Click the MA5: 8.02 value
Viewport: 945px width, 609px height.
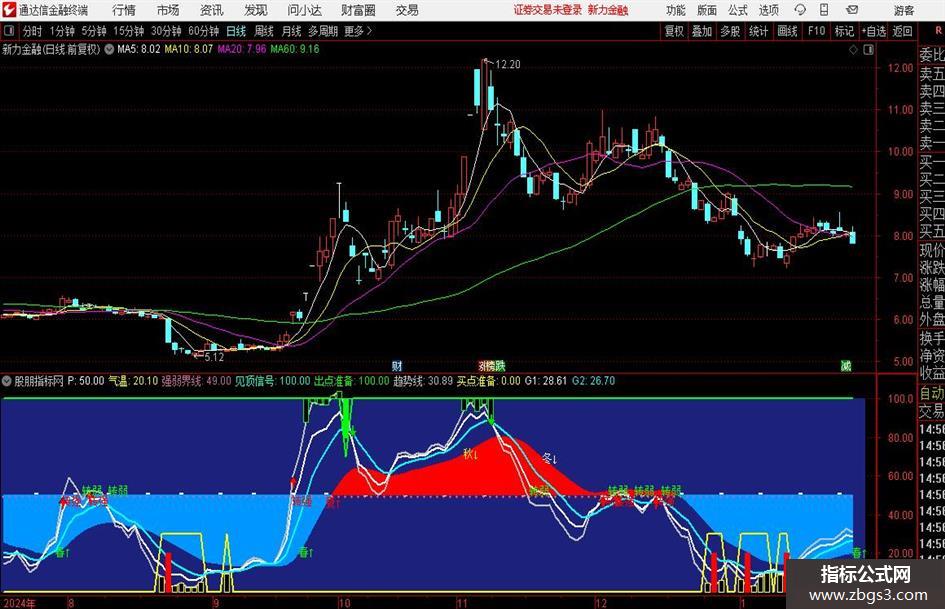pos(139,49)
